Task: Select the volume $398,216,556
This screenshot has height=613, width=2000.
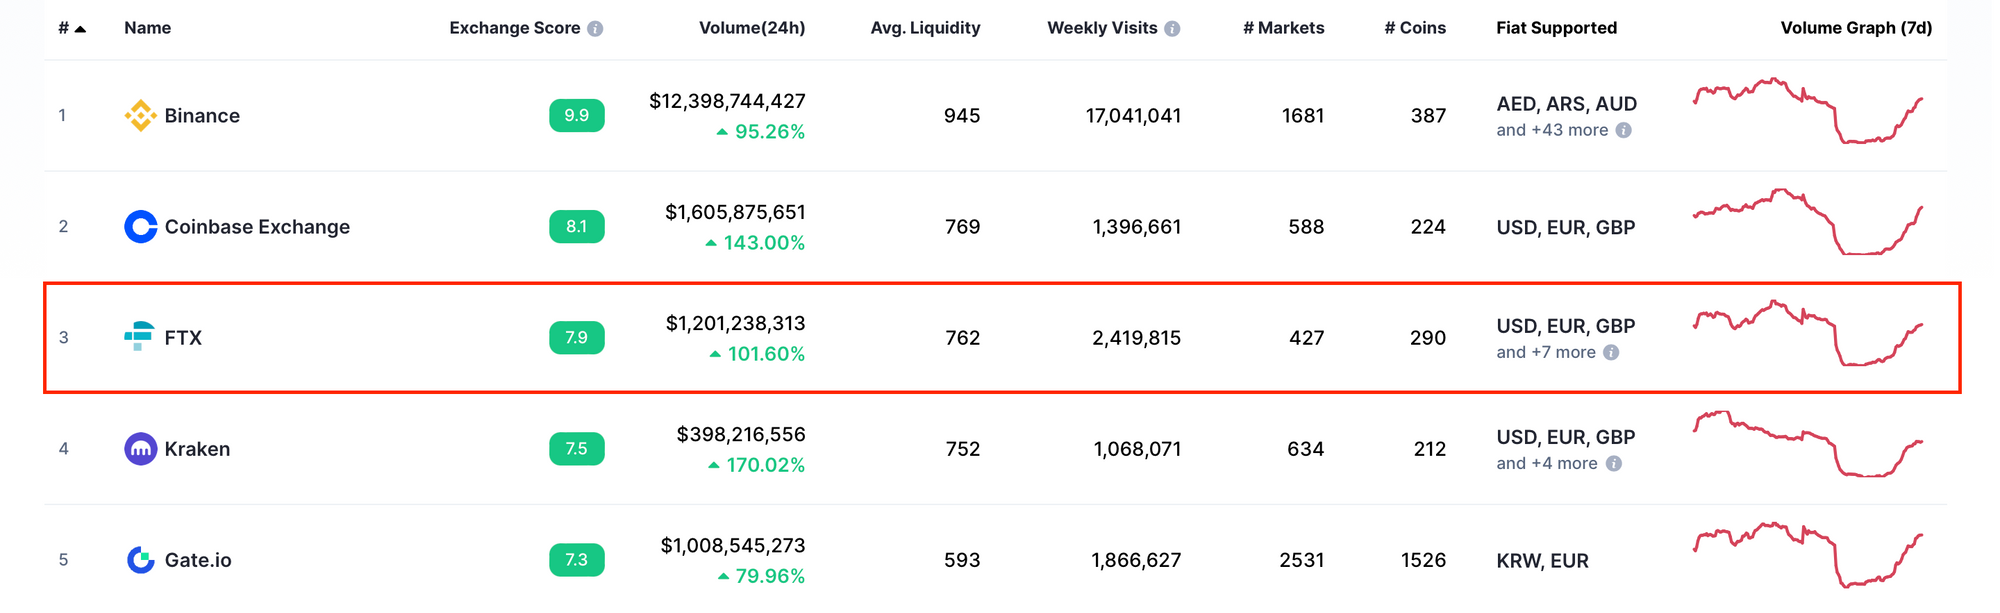Action: (x=741, y=434)
